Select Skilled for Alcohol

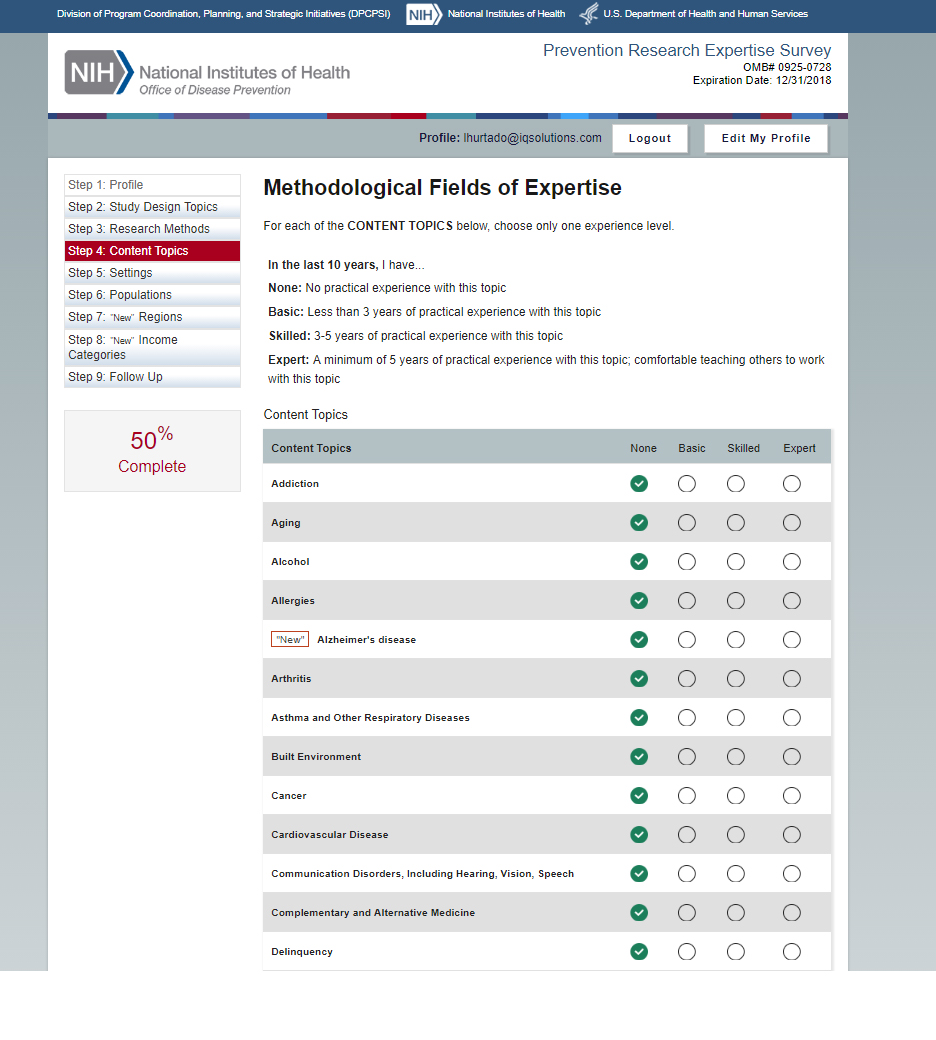tap(736, 562)
